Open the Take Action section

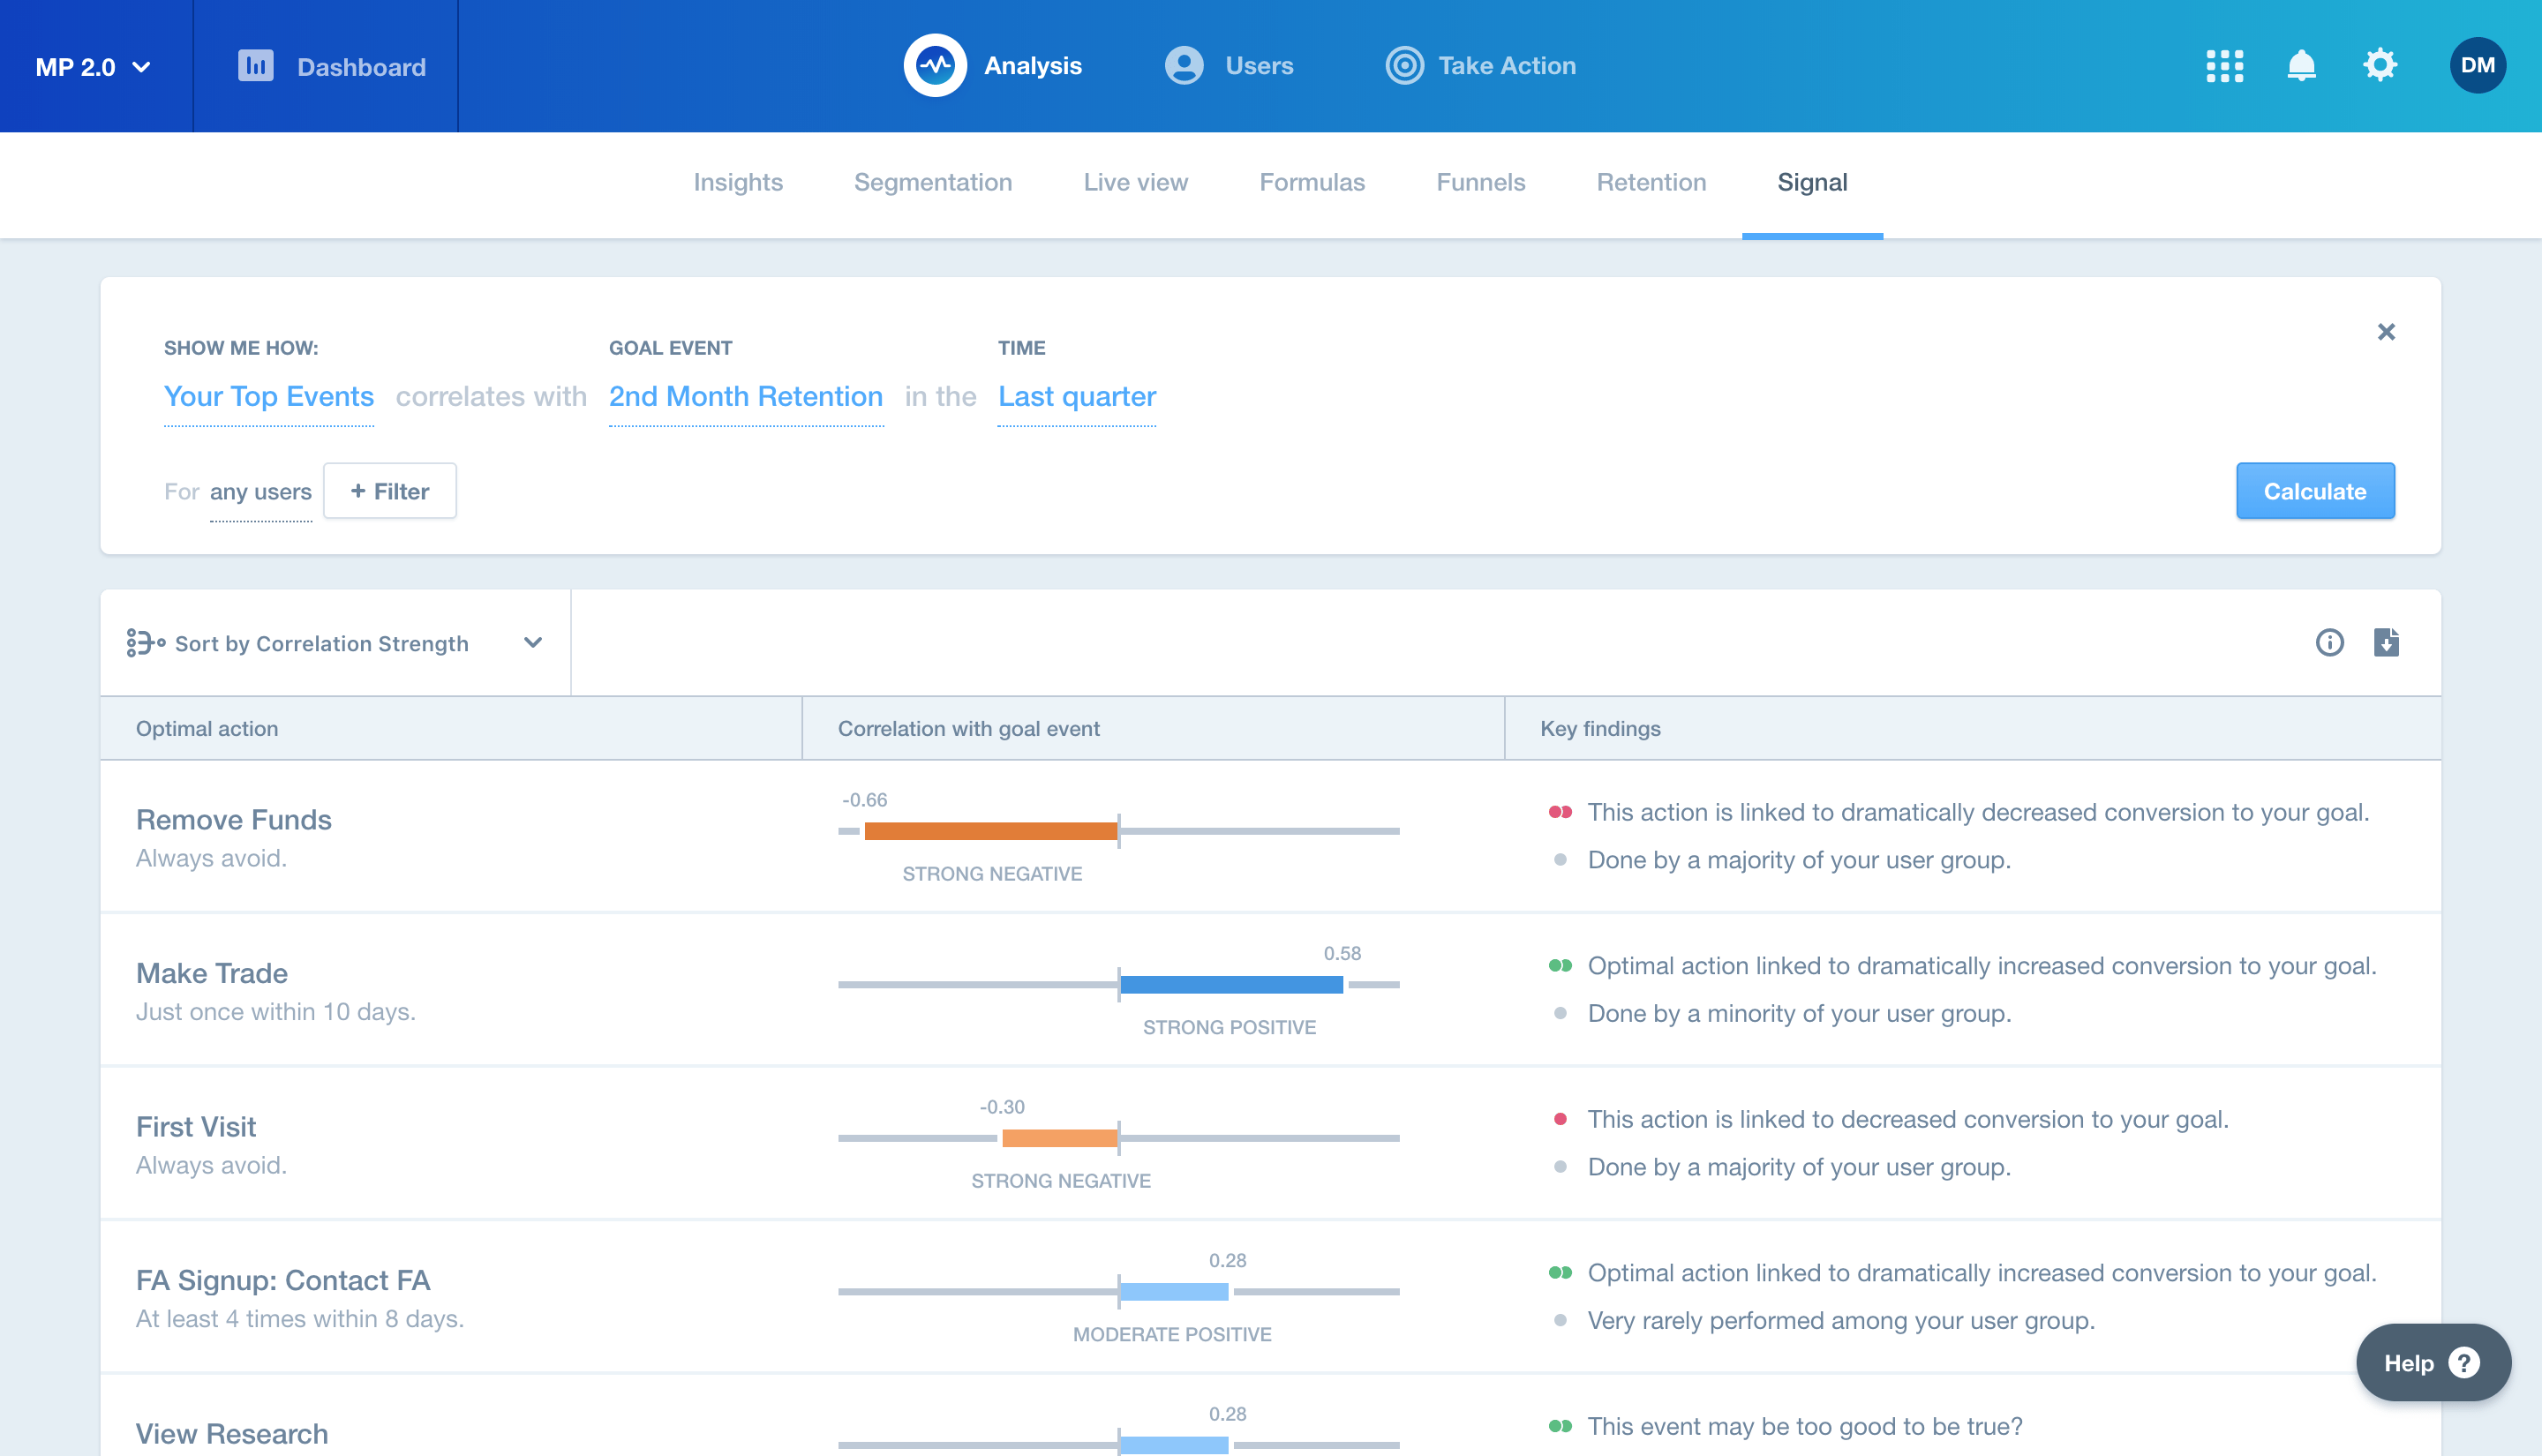coord(1506,66)
